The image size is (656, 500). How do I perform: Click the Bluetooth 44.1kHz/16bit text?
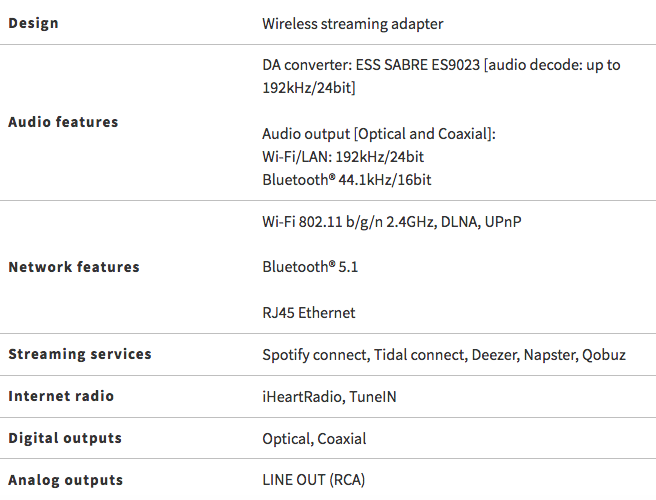tap(346, 180)
